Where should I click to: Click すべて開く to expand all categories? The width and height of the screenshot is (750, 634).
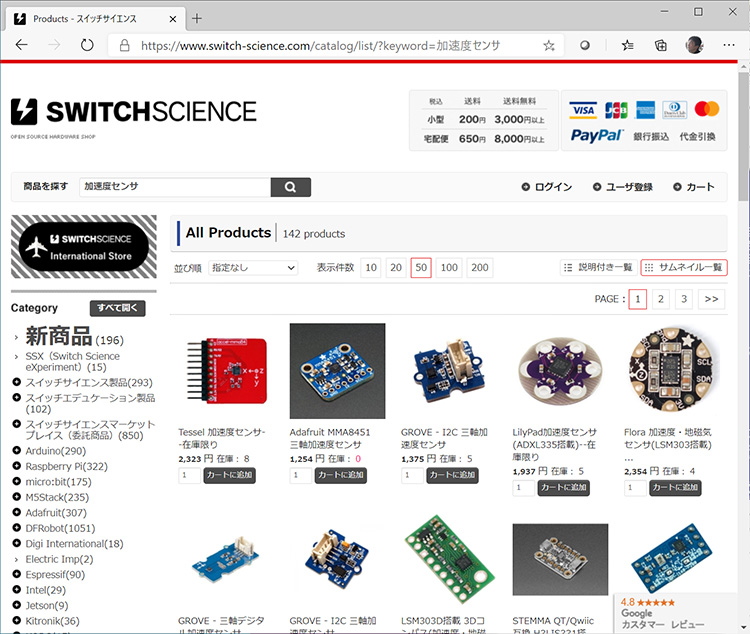pyautogui.click(x=117, y=308)
